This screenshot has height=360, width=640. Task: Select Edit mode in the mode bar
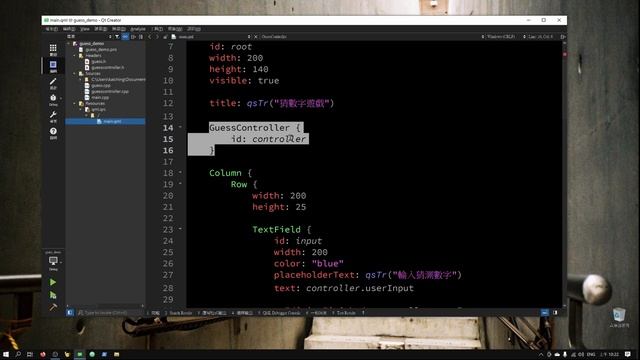click(x=53, y=66)
